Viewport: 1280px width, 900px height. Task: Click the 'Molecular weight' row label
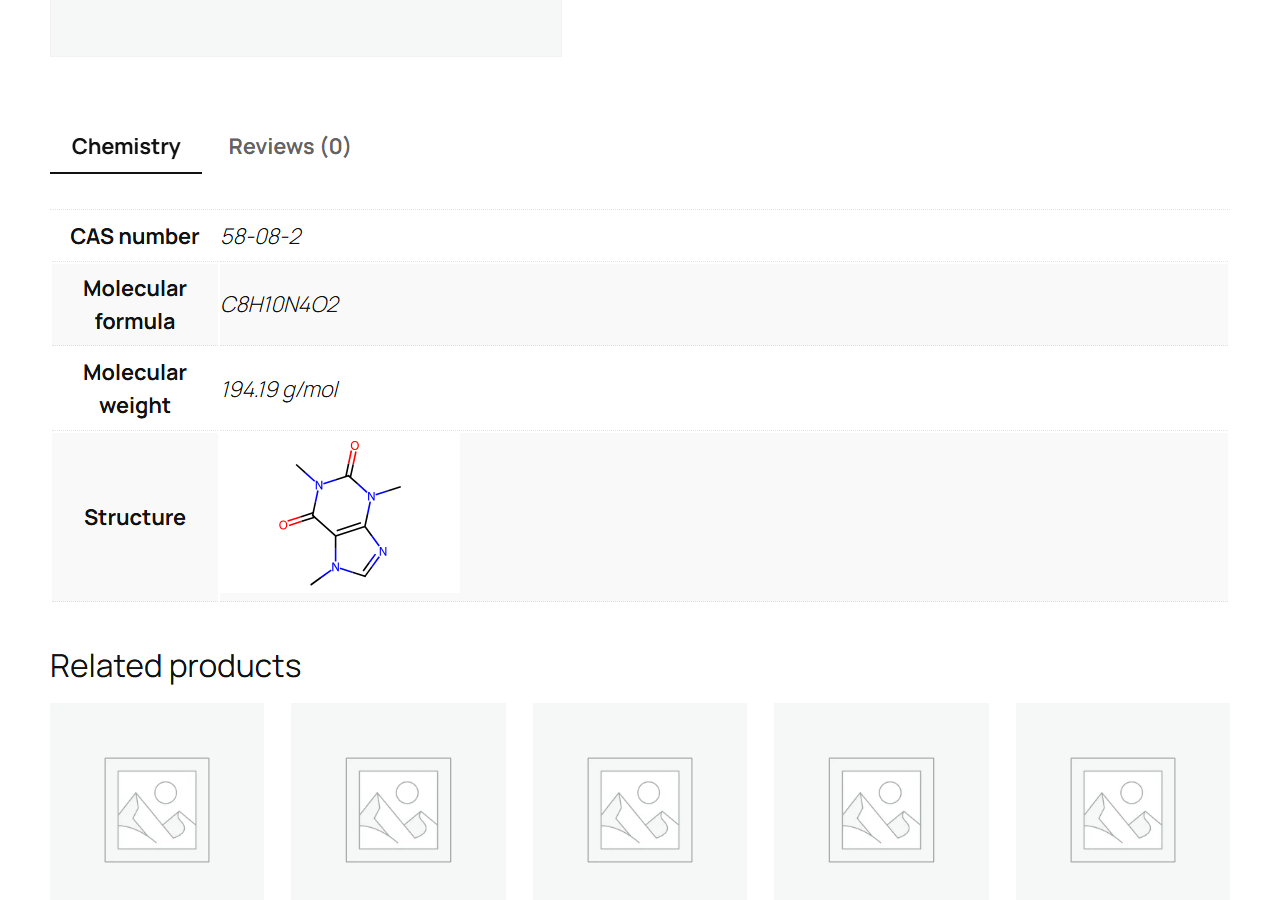coord(135,389)
